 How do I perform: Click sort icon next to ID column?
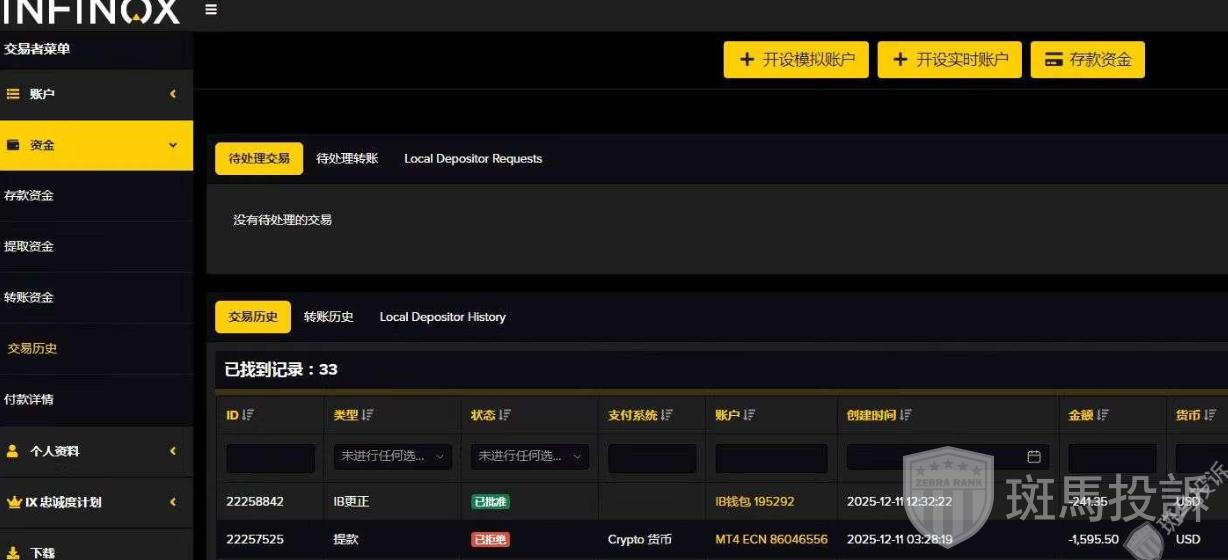(x=248, y=415)
